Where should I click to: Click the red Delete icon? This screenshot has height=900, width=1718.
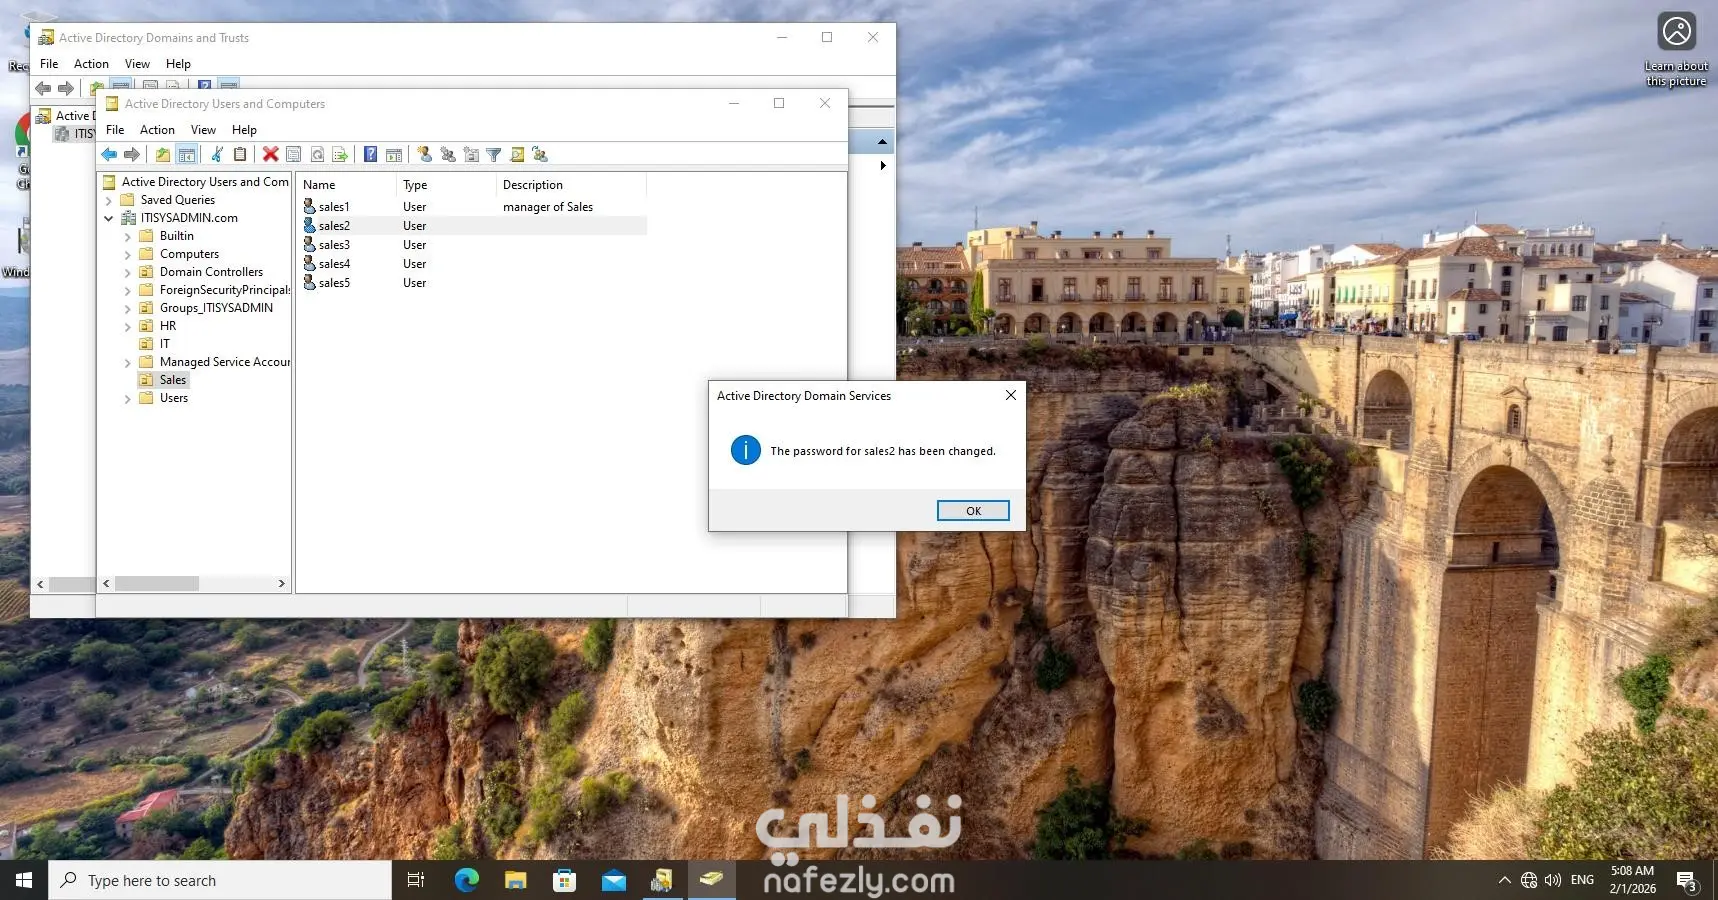[270, 154]
